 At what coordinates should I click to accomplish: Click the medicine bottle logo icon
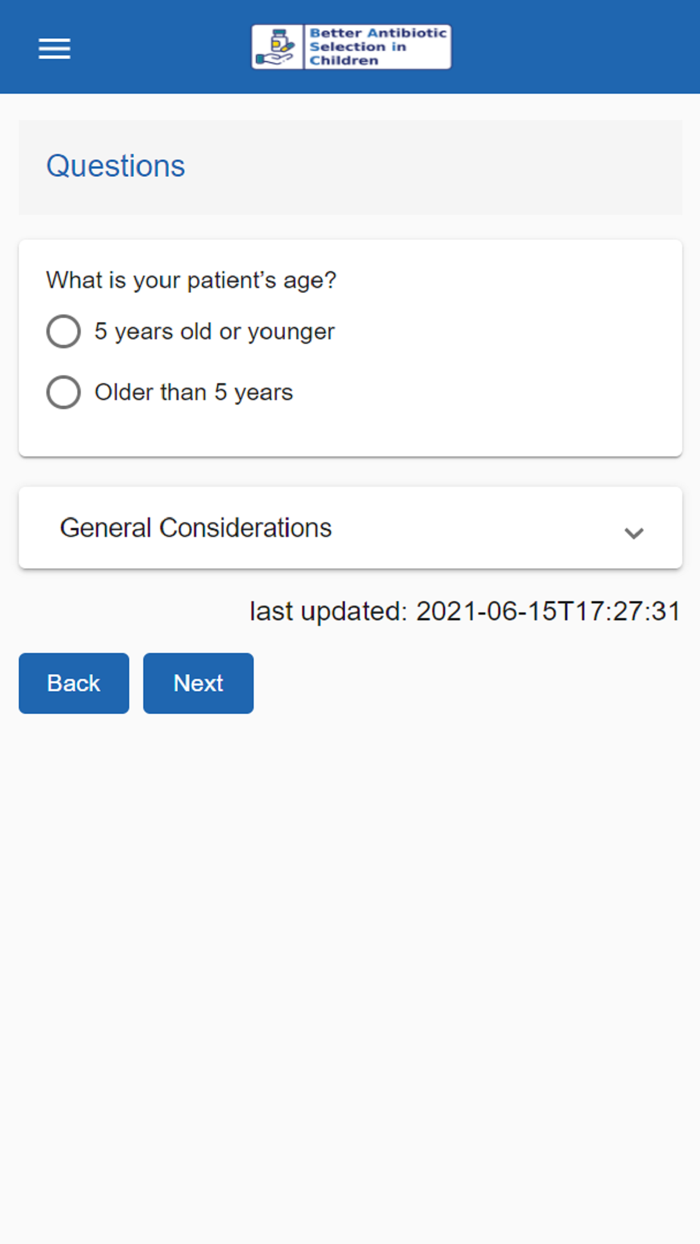(277, 47)
